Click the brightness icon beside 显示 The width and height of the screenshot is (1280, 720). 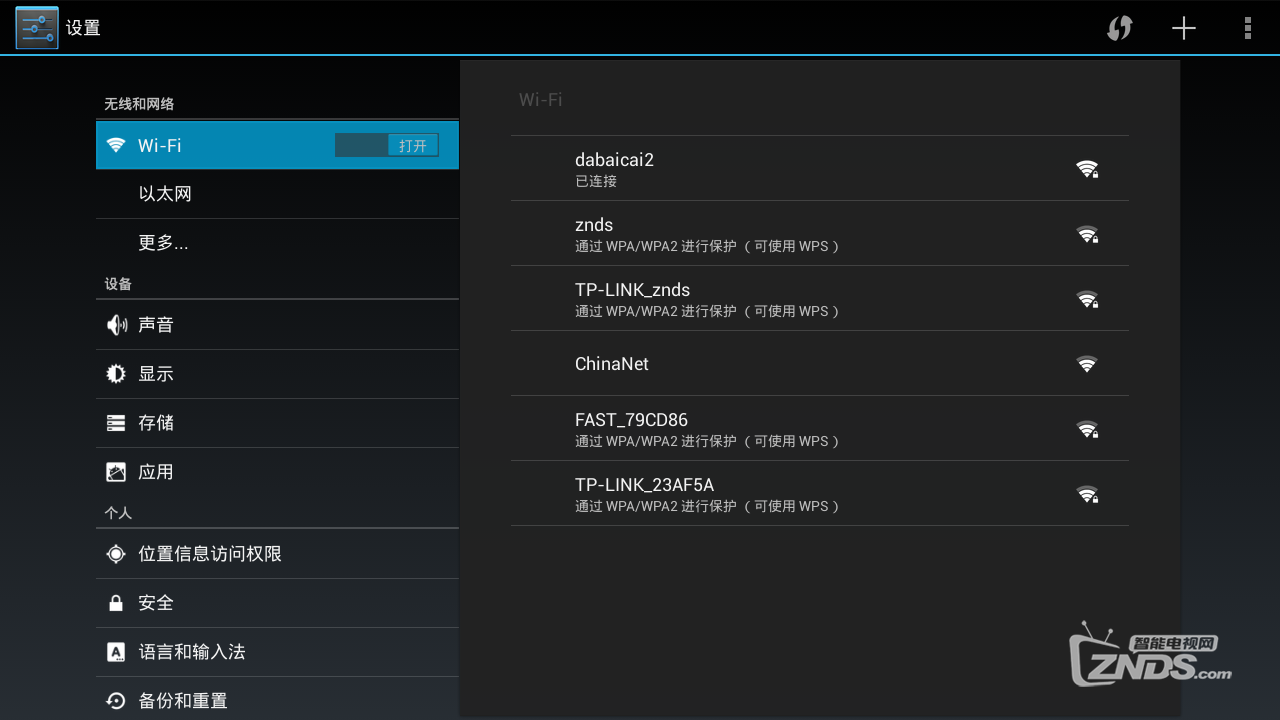(116, 374)
